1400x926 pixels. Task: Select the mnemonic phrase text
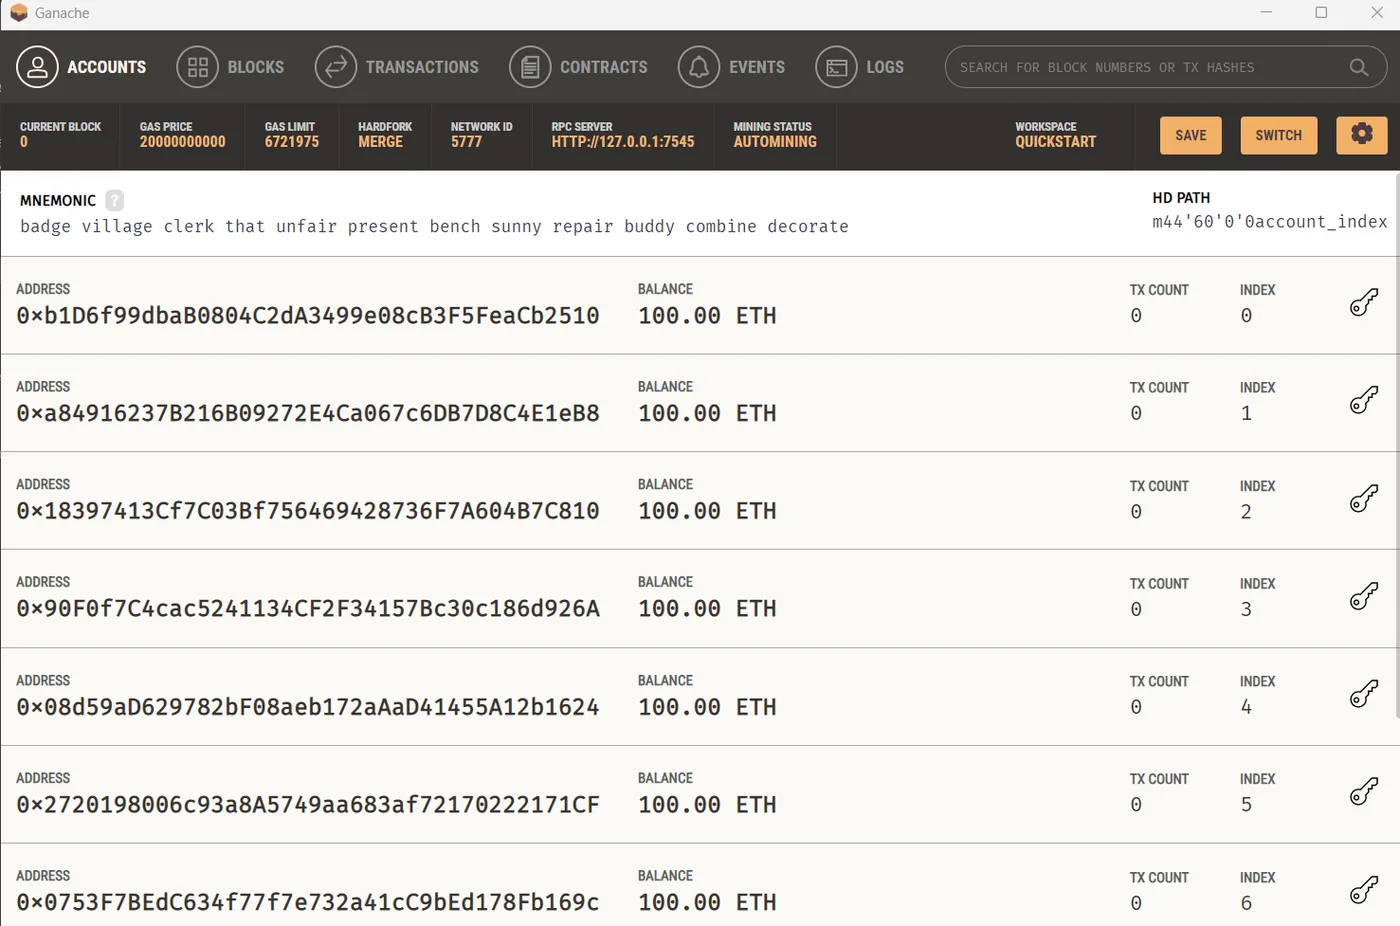pos(434,227)
